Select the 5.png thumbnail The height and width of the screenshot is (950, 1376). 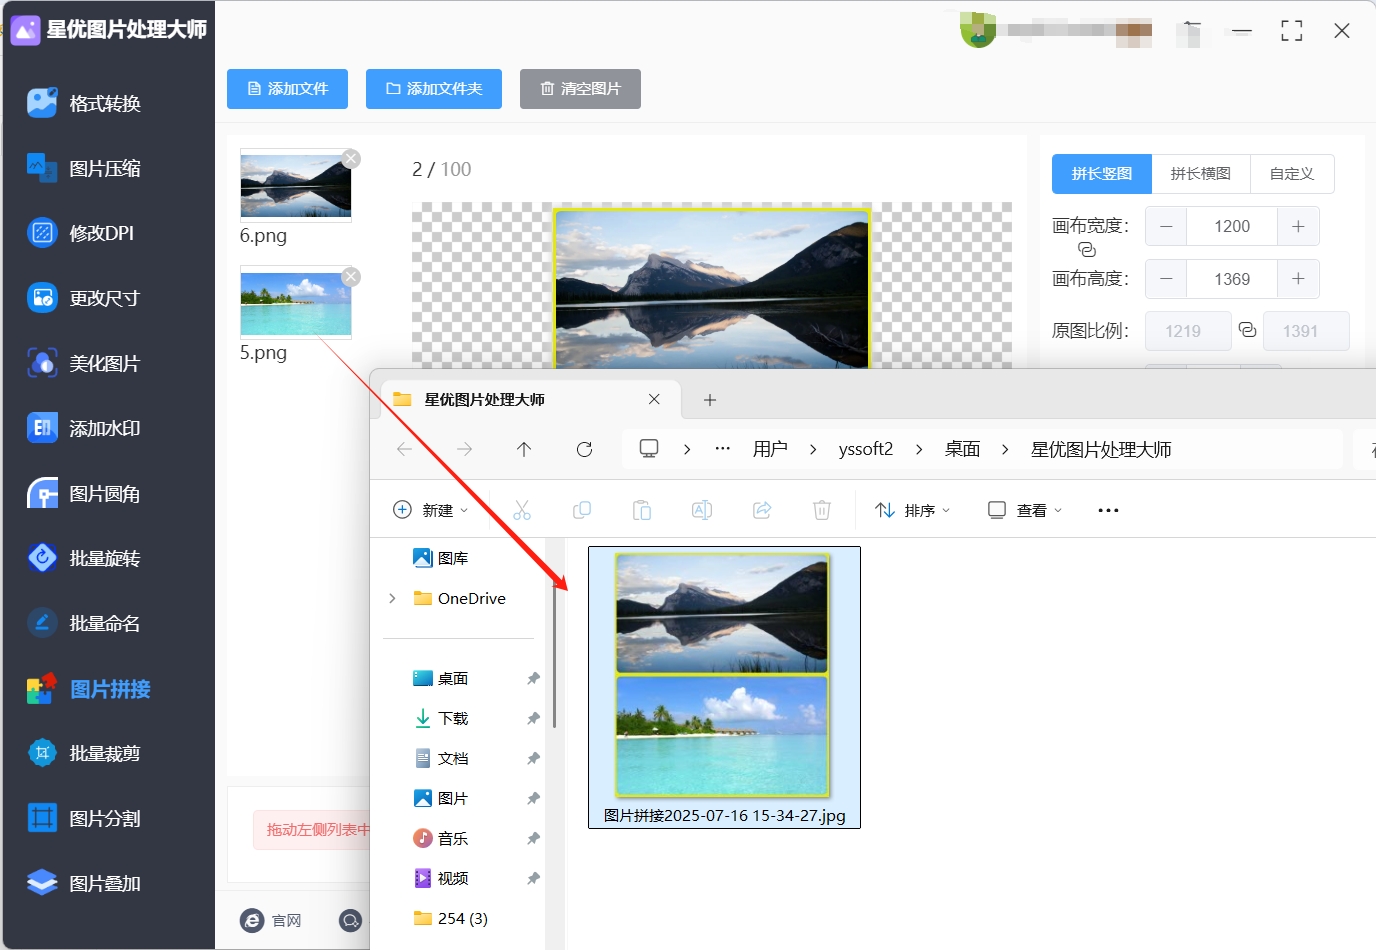point(296,303)
